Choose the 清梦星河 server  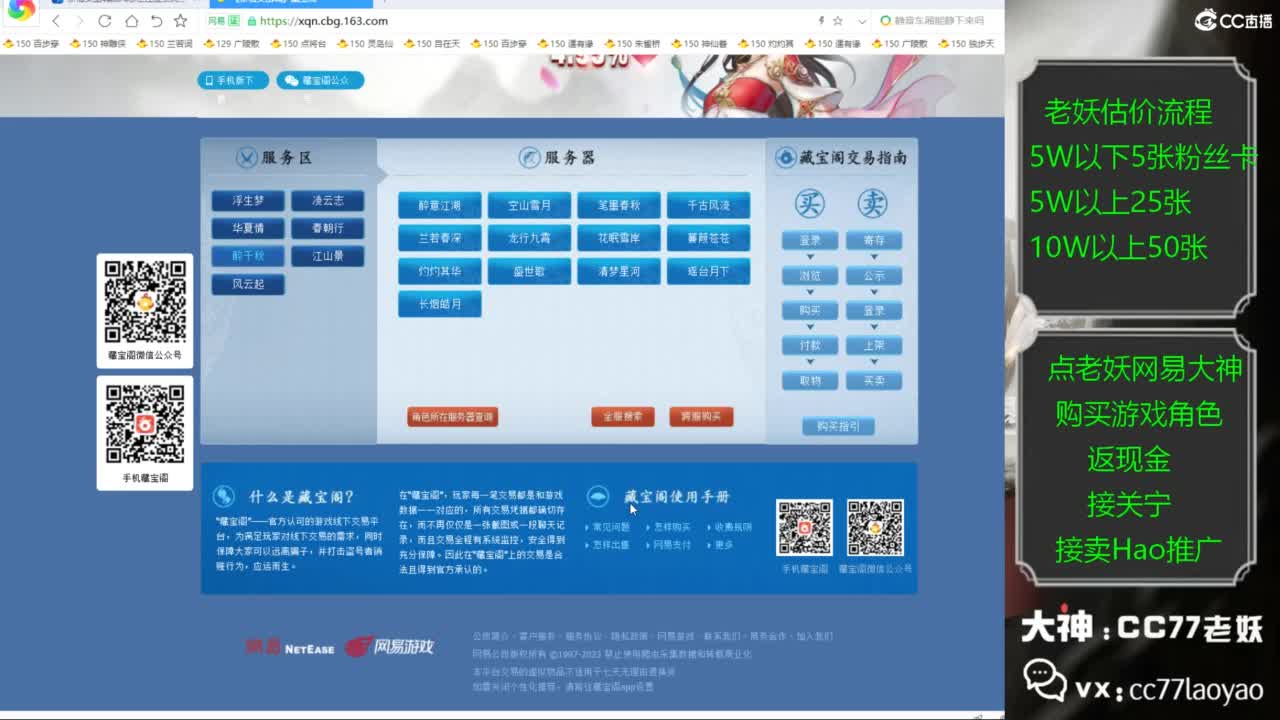click(619, 272)
